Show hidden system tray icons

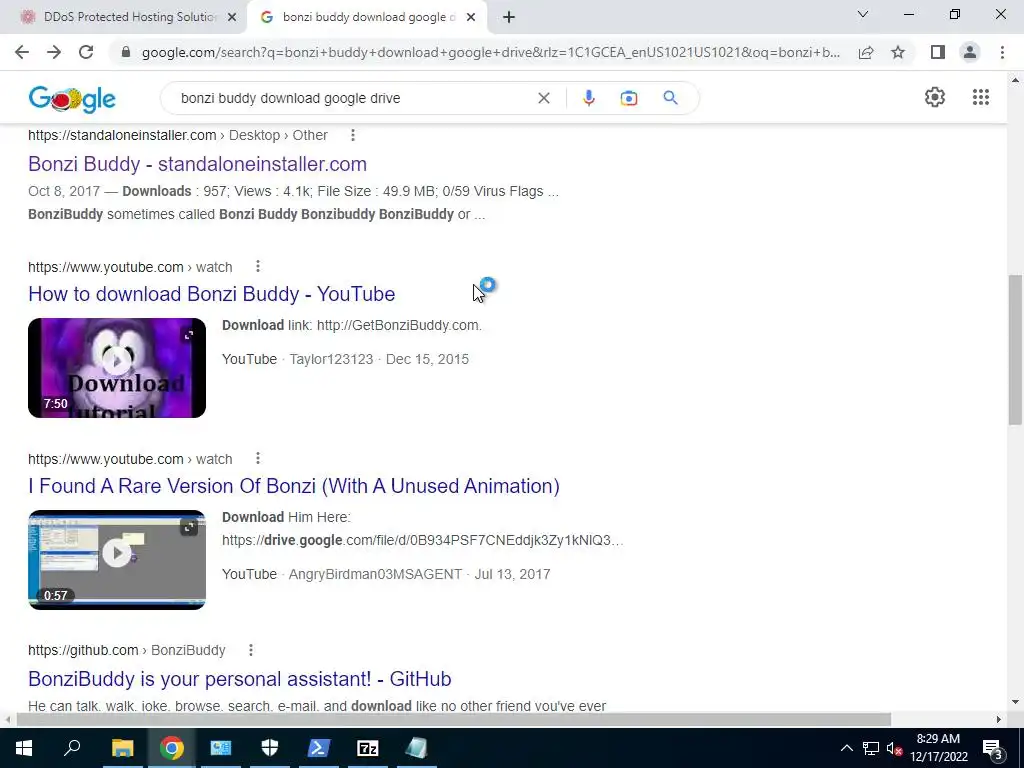click(846, 748)
